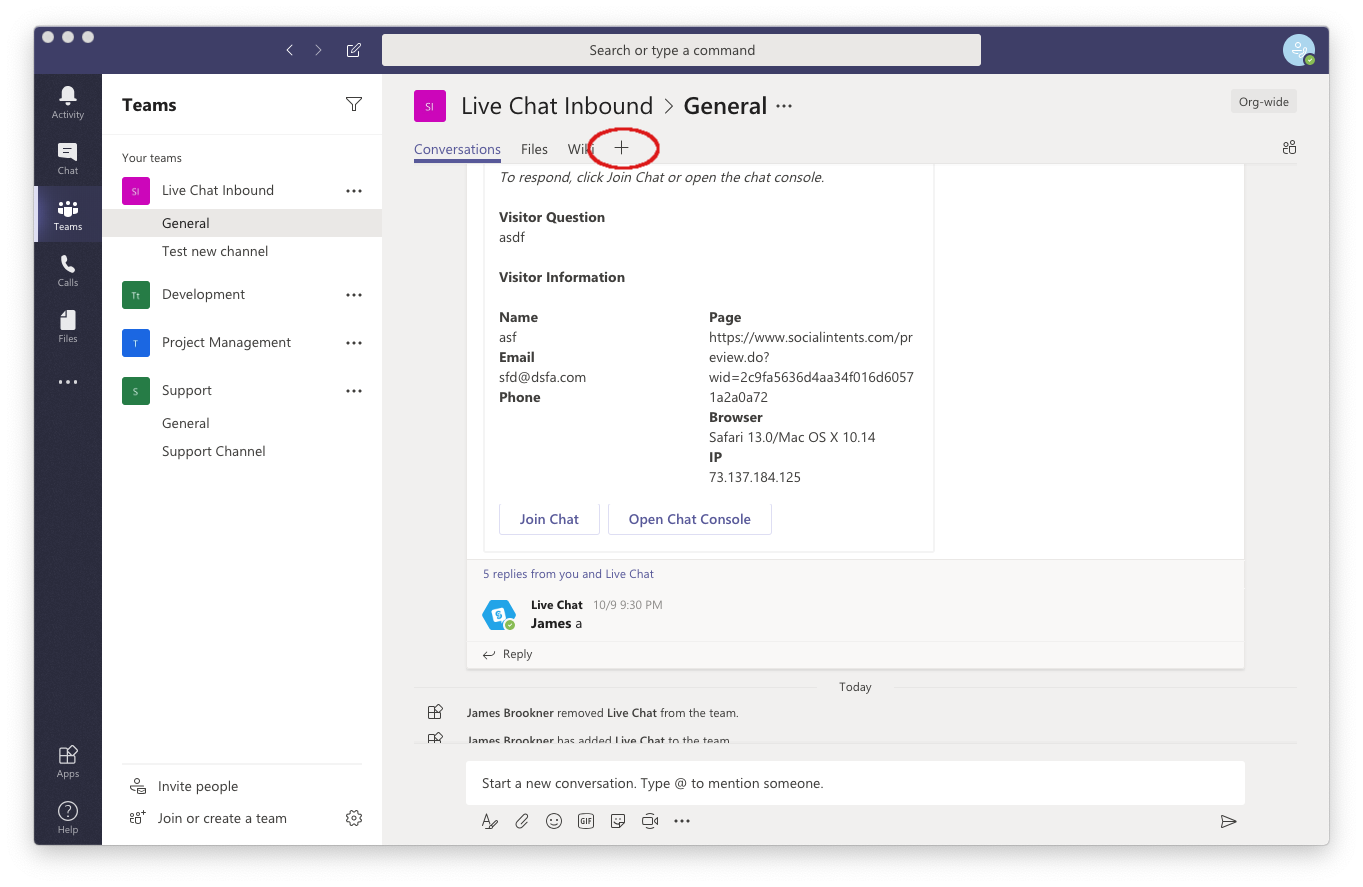Open the user profile avatar

(x=1298, y=50)
